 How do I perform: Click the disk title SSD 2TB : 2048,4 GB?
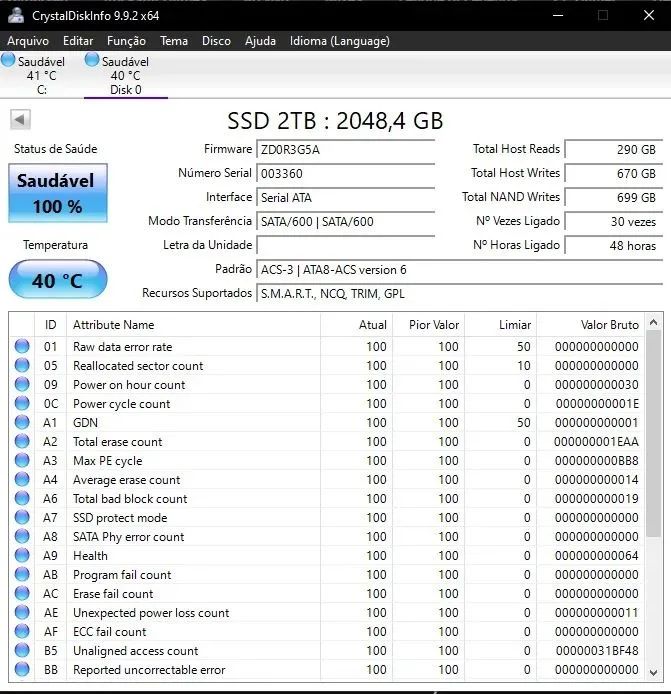click(335, 120)
